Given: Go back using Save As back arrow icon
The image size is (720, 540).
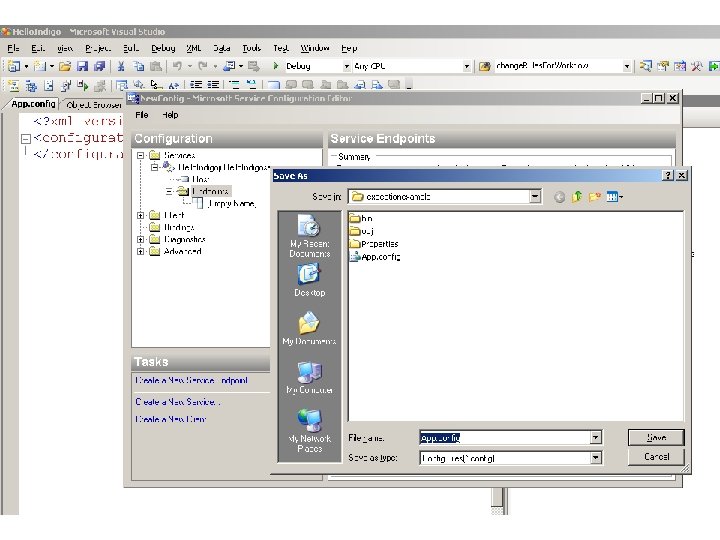Looking at the screenshot, I should pyautogui.click(x=559, y=197).
